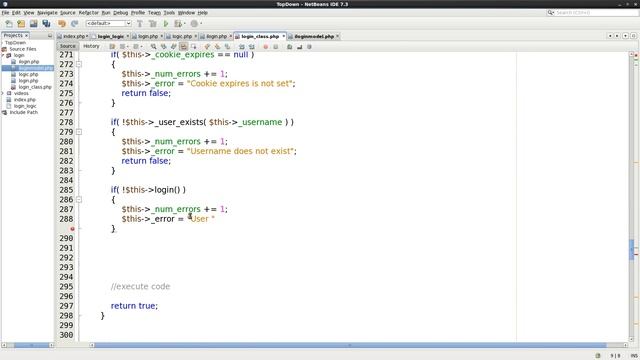Toggle a bookmark on current line
This screenshot has width=640, height=360.
227,47
